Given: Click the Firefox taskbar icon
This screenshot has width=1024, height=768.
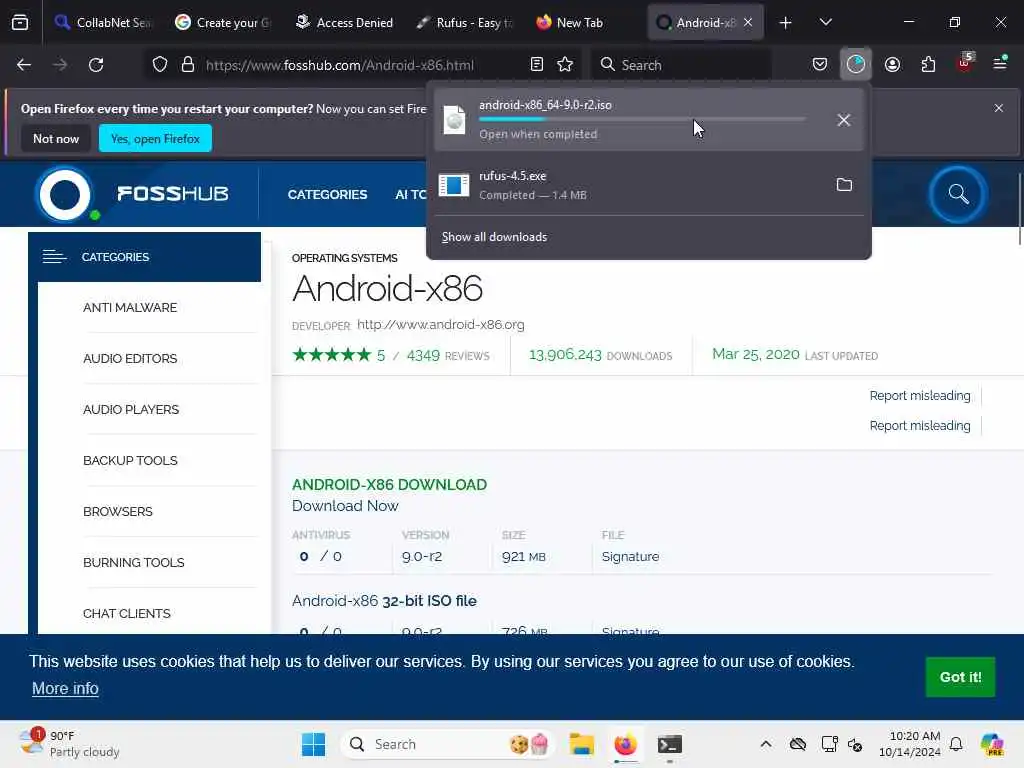Looking at the screenshot, I should click(x=626, y=744).
